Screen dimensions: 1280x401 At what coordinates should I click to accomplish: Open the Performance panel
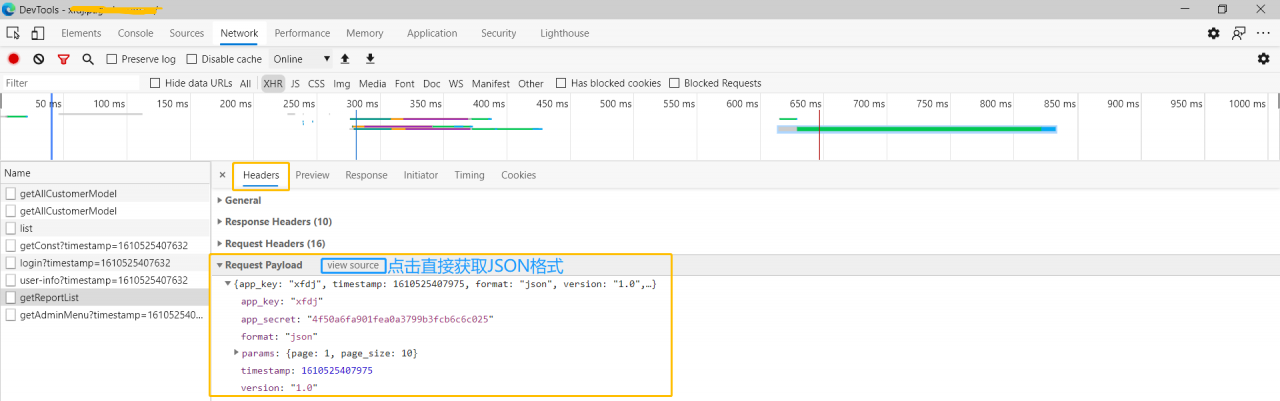point(302,33)
